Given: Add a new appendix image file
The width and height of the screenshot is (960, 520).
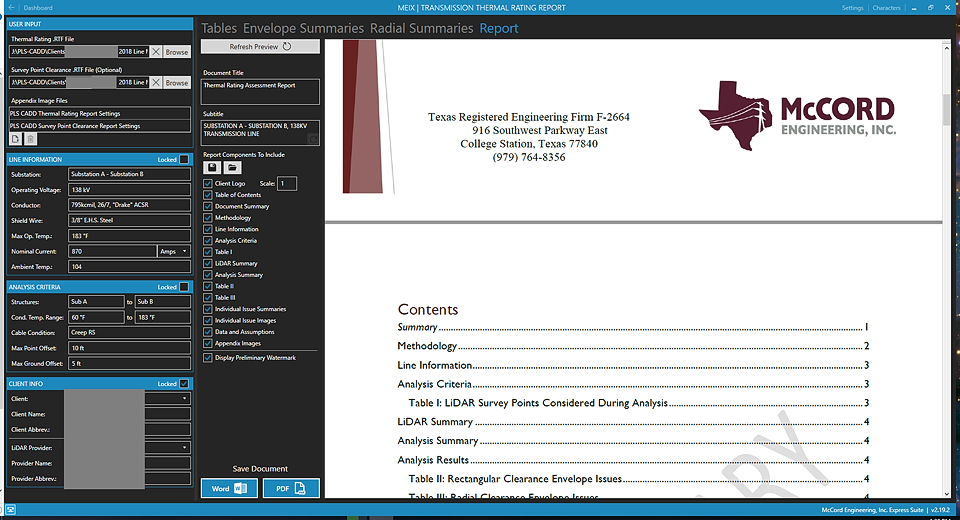Looking at the screenshot, I should [x=15, y=138].
